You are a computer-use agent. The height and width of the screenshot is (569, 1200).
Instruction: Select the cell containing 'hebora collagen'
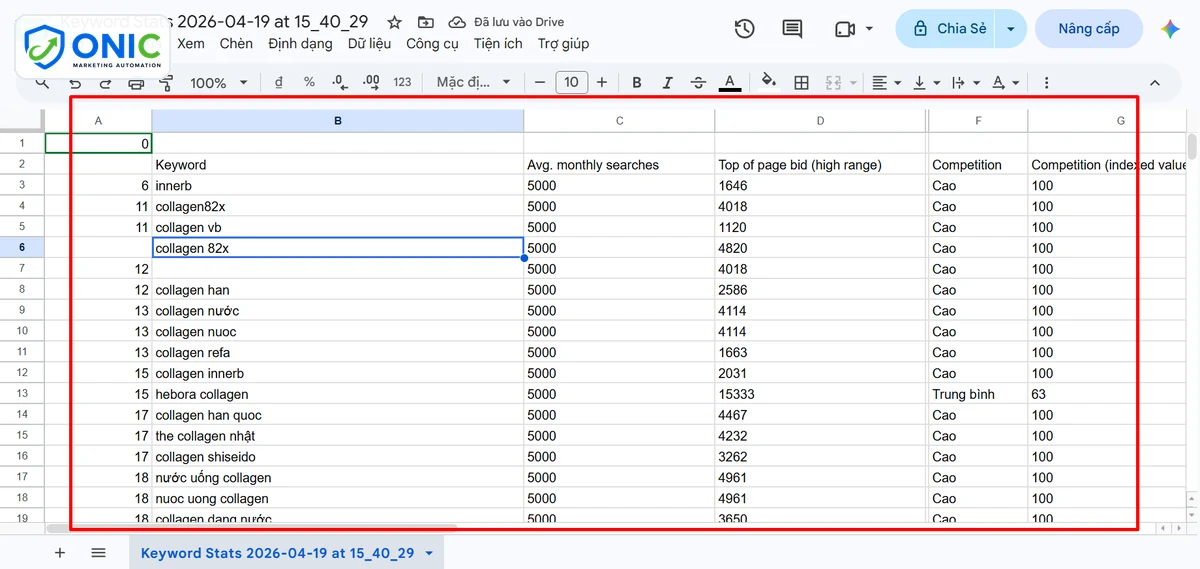[338, 394]
